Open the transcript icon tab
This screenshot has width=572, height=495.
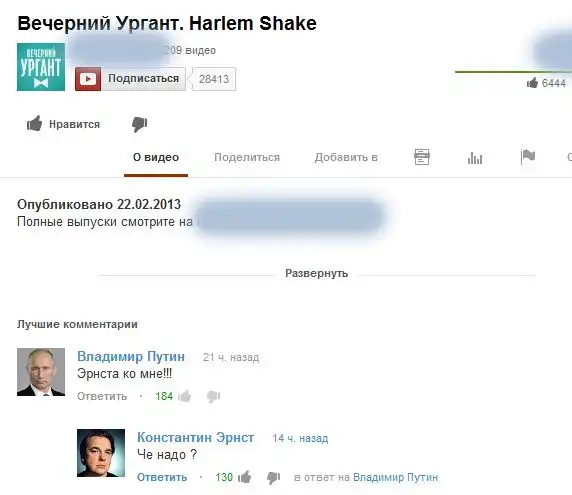coord(422,157)
